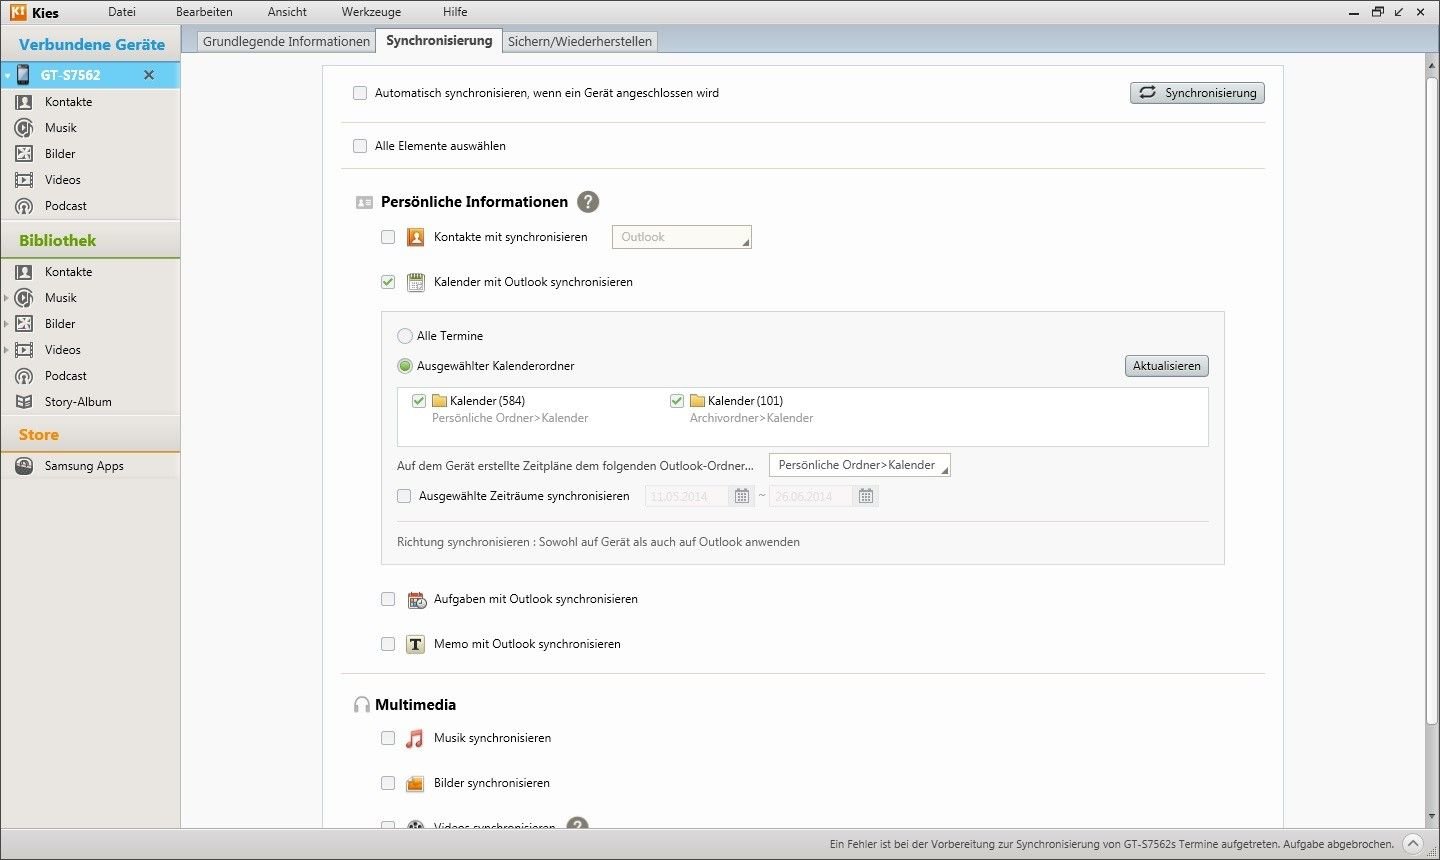Click the Aufgaben sync icon
This screenshot has height=860, width=1440.
(x=416, y=600)
